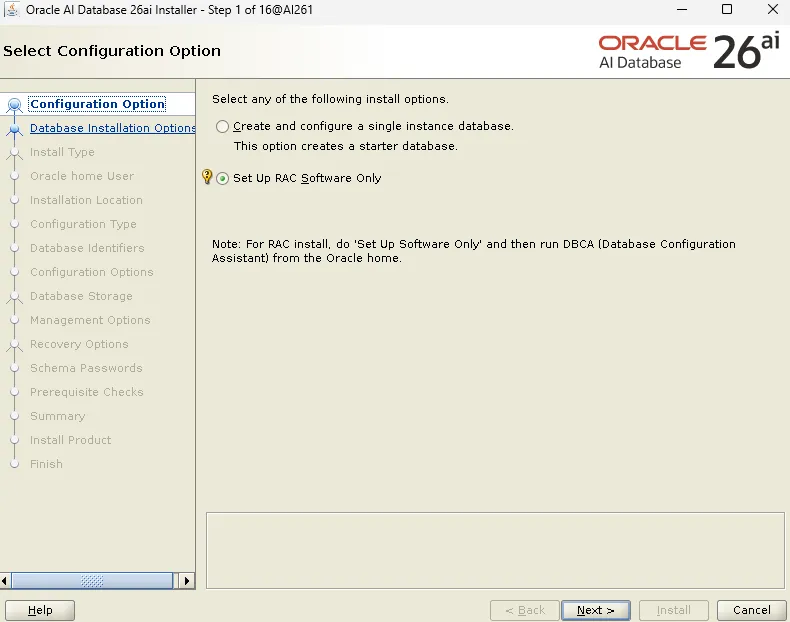Close the installer window
The width and height of the screenshot is (790, 622).
(x=772, y=10)
